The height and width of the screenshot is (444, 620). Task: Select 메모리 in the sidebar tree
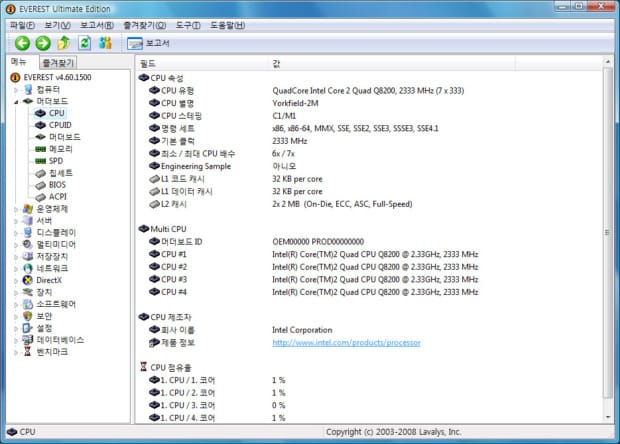tap(59, 148)
